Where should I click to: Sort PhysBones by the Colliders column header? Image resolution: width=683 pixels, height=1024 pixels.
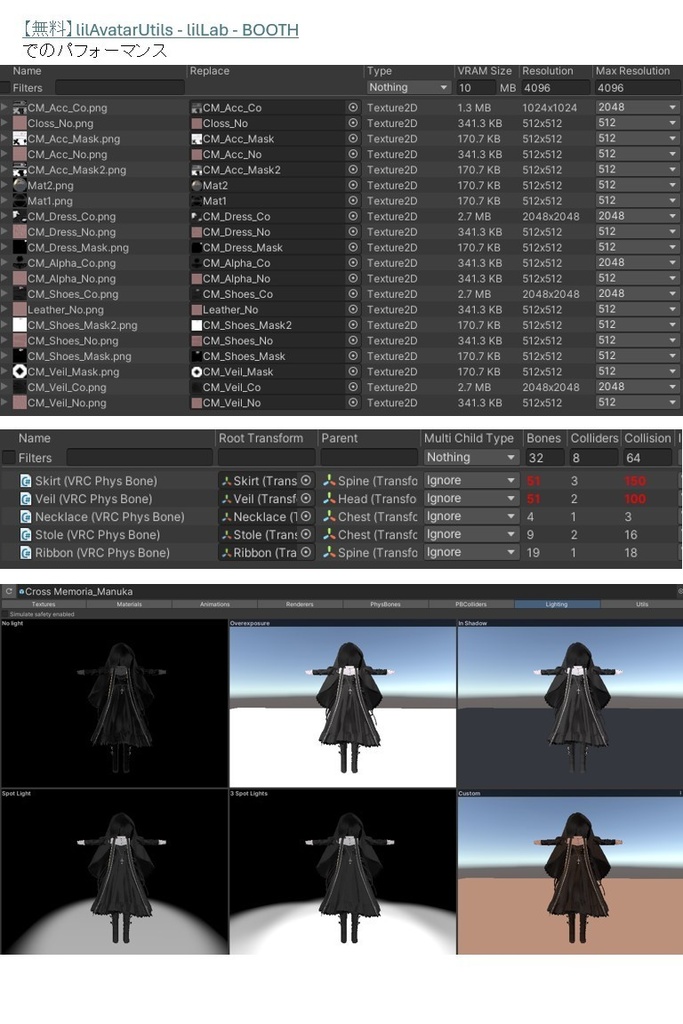tap(594, 438)
